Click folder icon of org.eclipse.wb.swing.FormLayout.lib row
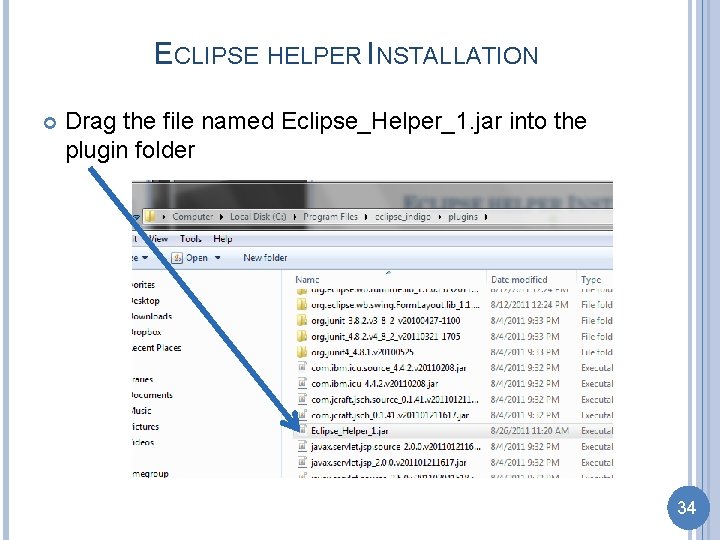Viewport: 720px width, 540px height. click(301, 304)
